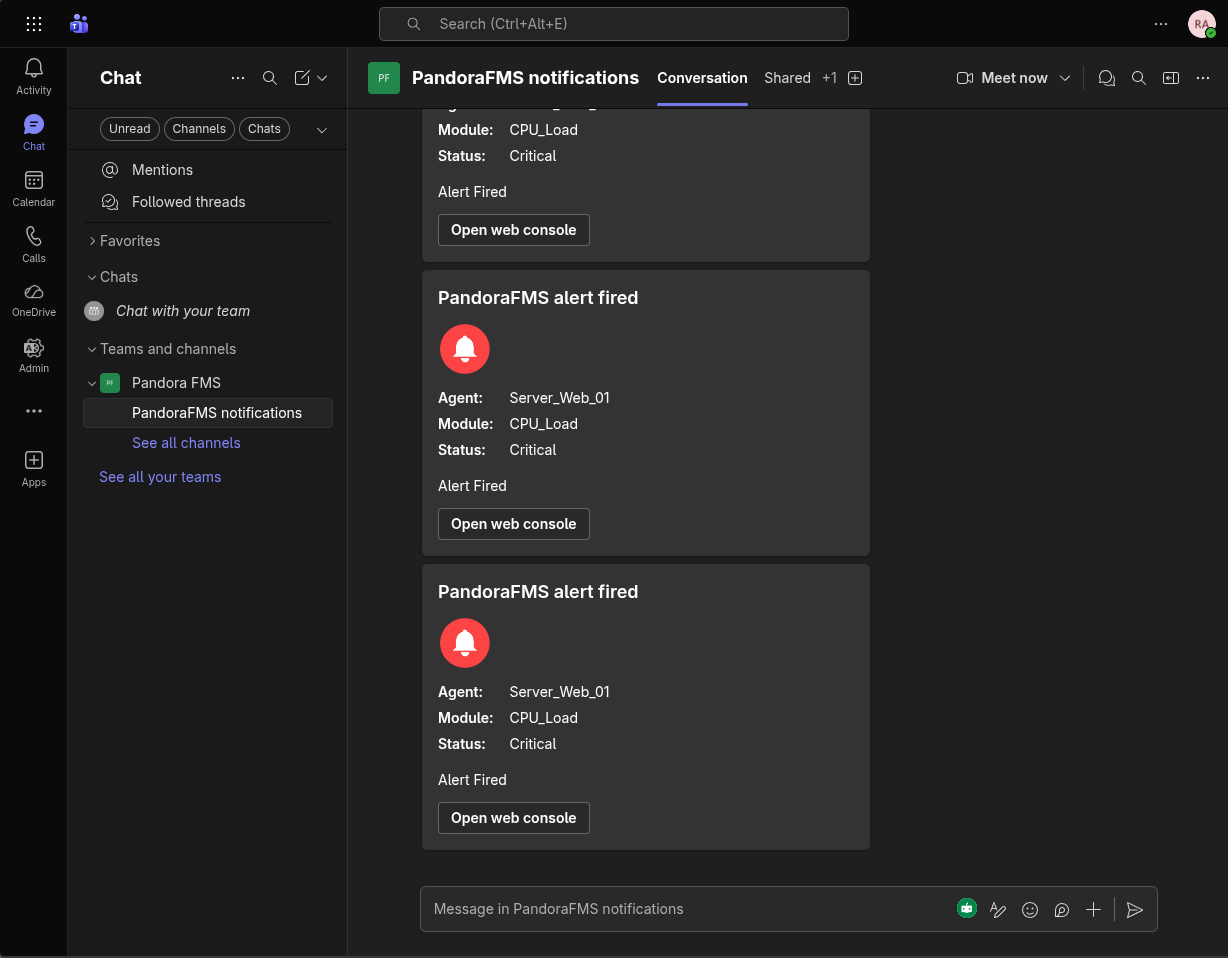Viewport: 1228px width, 958px height.
Task: Open the message format pen icon
Action: (x=998, y=909)
